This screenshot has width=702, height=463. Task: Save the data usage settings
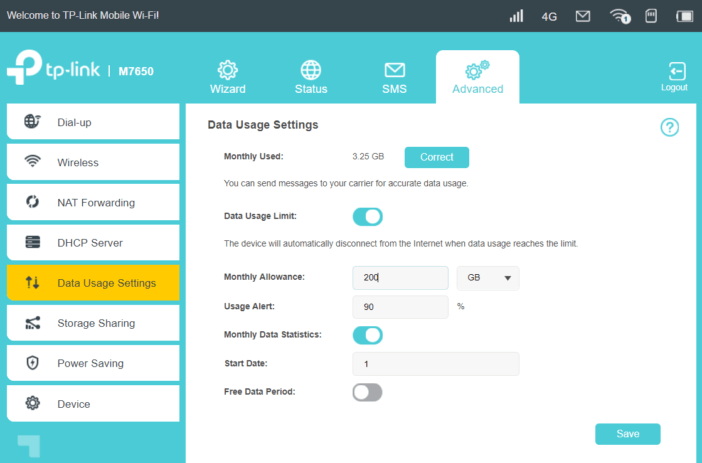(x=627, y=434)
